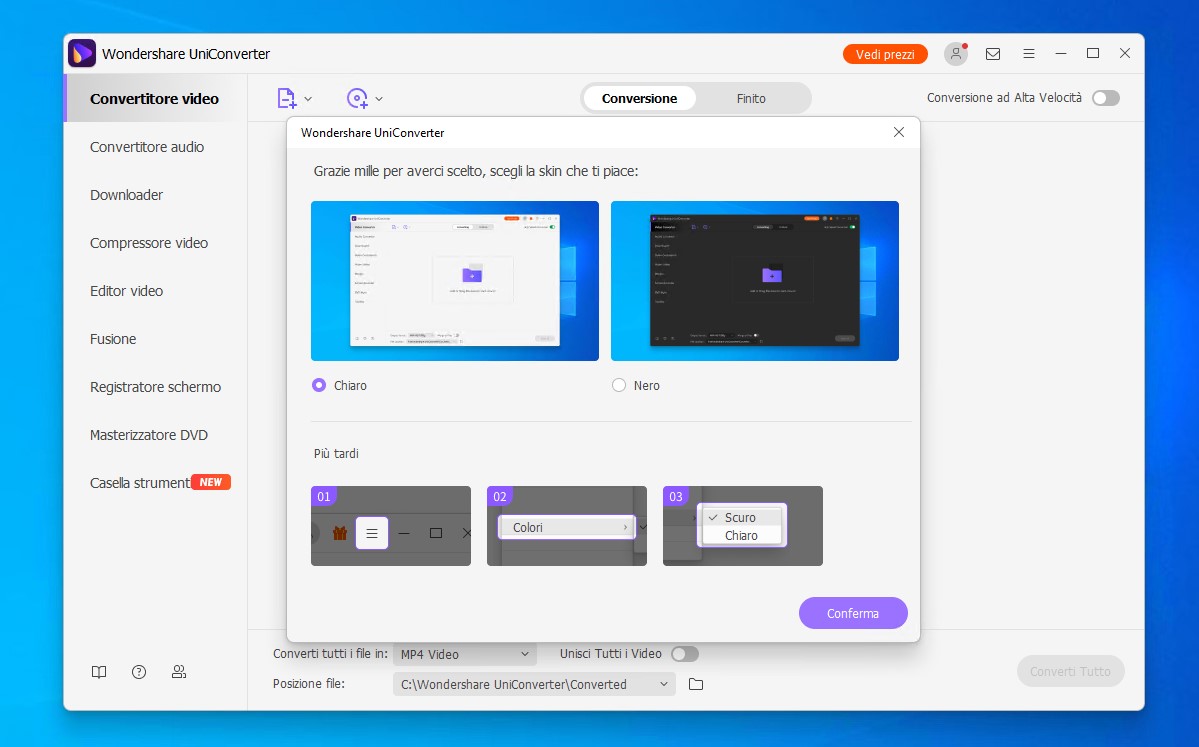Open Masterizzatore DVD section
1199x747 pixels.
pyautogui.click(x=149, y=435)
